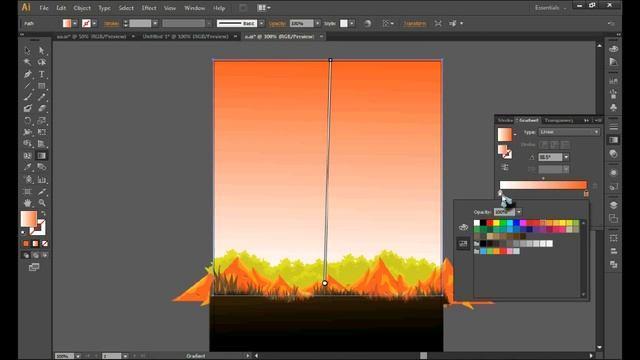The width and height of the screenshot is (640, 360).
Task: Select the Artboard tool
Action: tap(27, 191)
